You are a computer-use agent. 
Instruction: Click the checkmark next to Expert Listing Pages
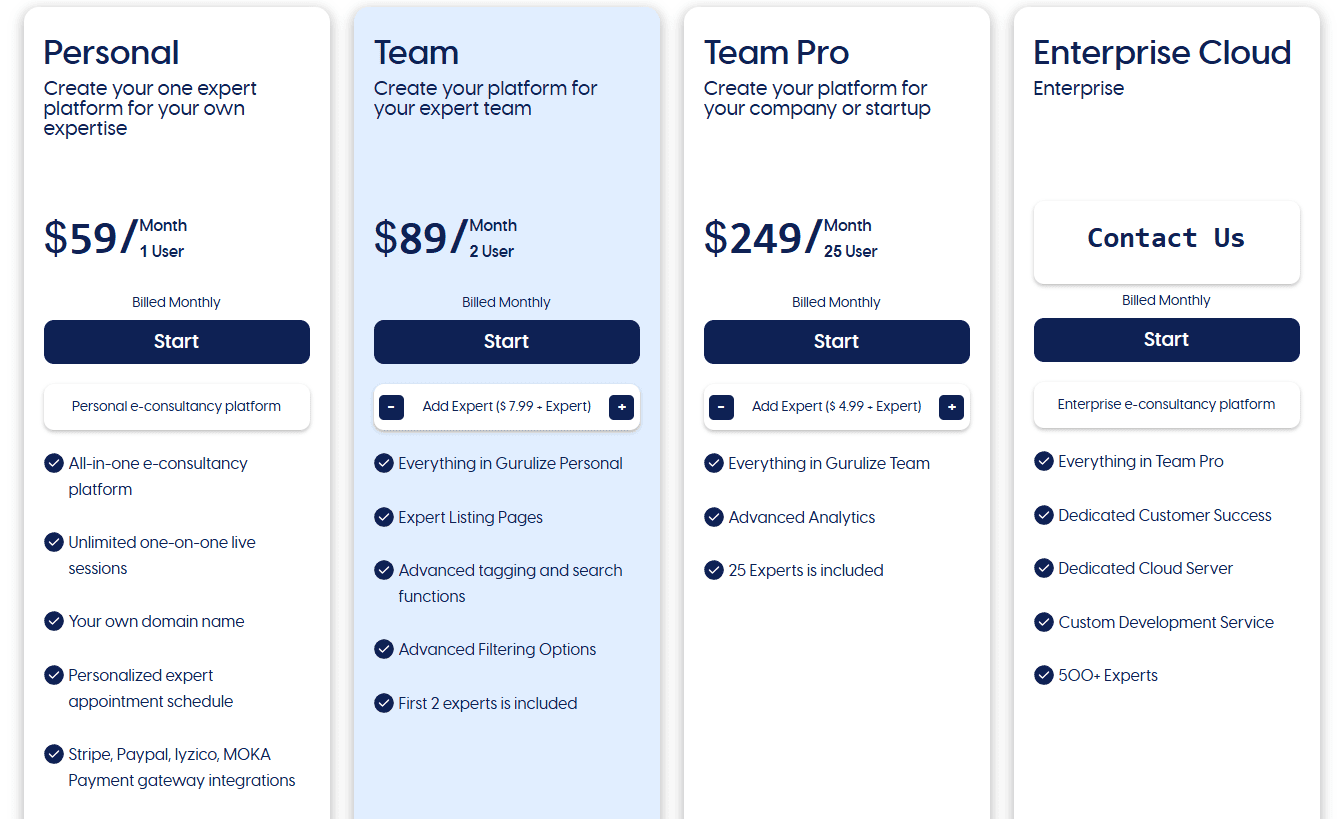click(384, 517)
